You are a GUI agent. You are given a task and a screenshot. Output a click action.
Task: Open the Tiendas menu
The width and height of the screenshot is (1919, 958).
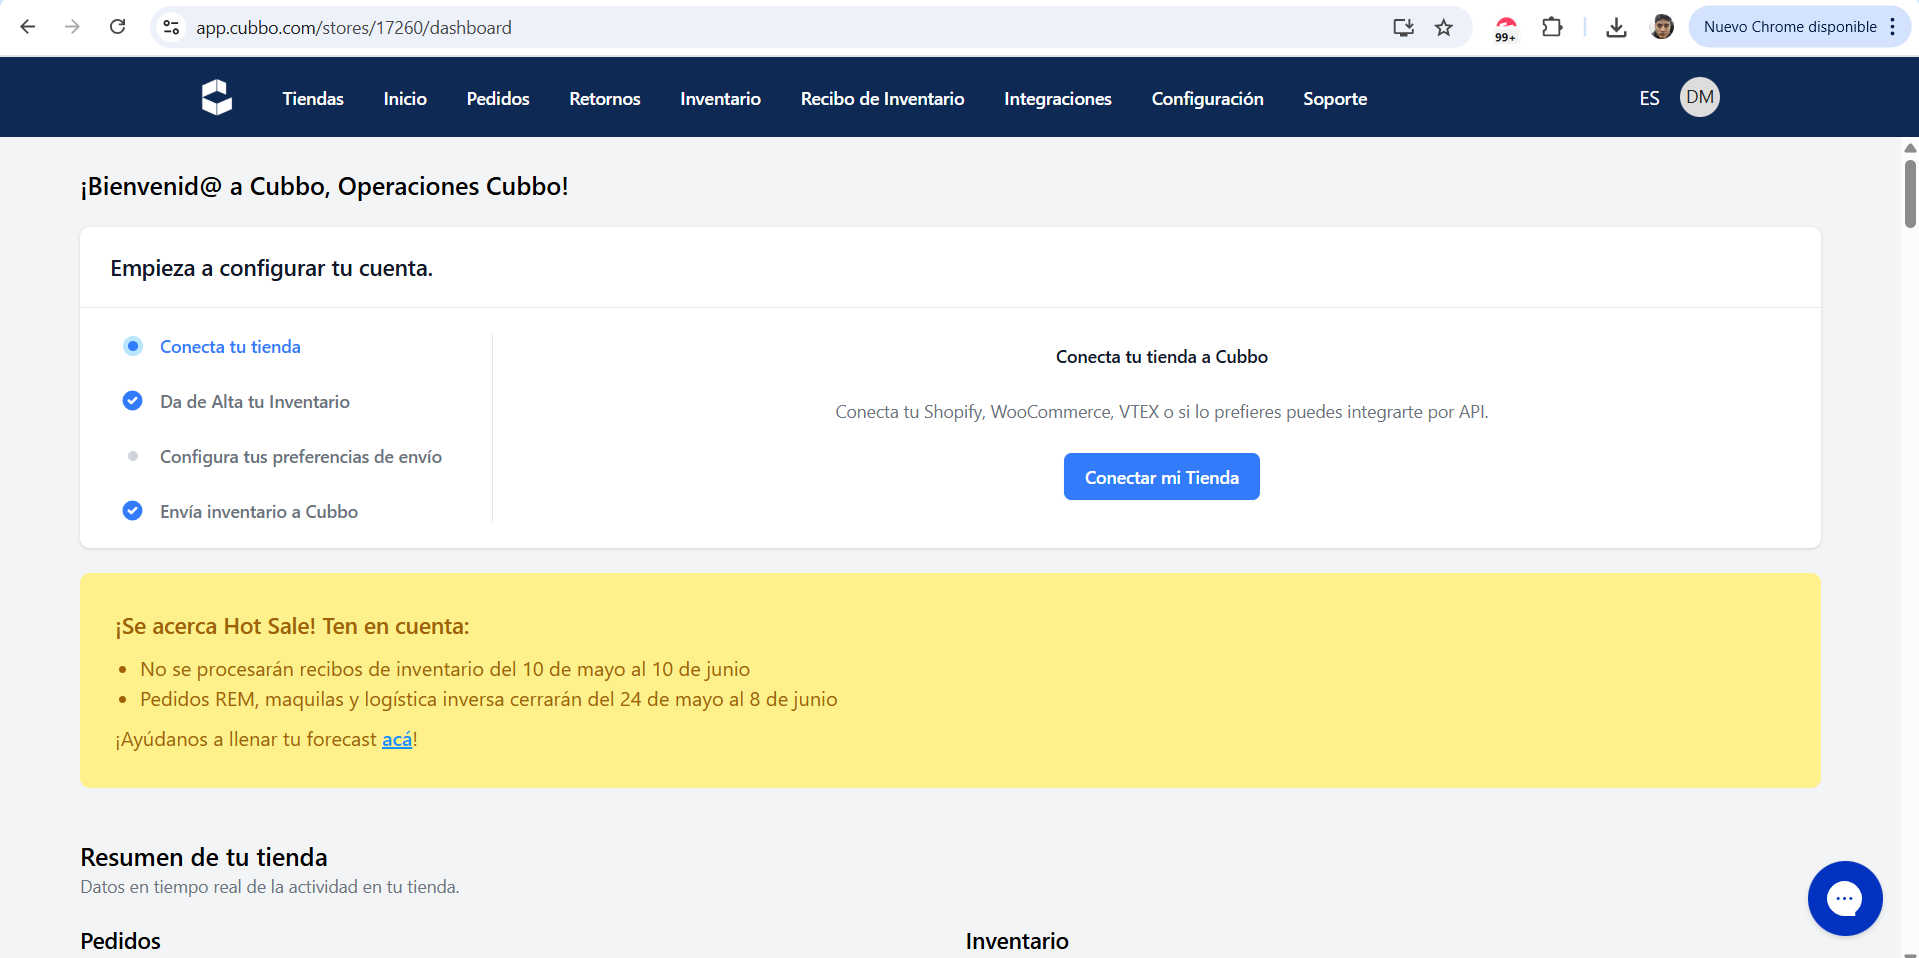click(x=313, y=98)
